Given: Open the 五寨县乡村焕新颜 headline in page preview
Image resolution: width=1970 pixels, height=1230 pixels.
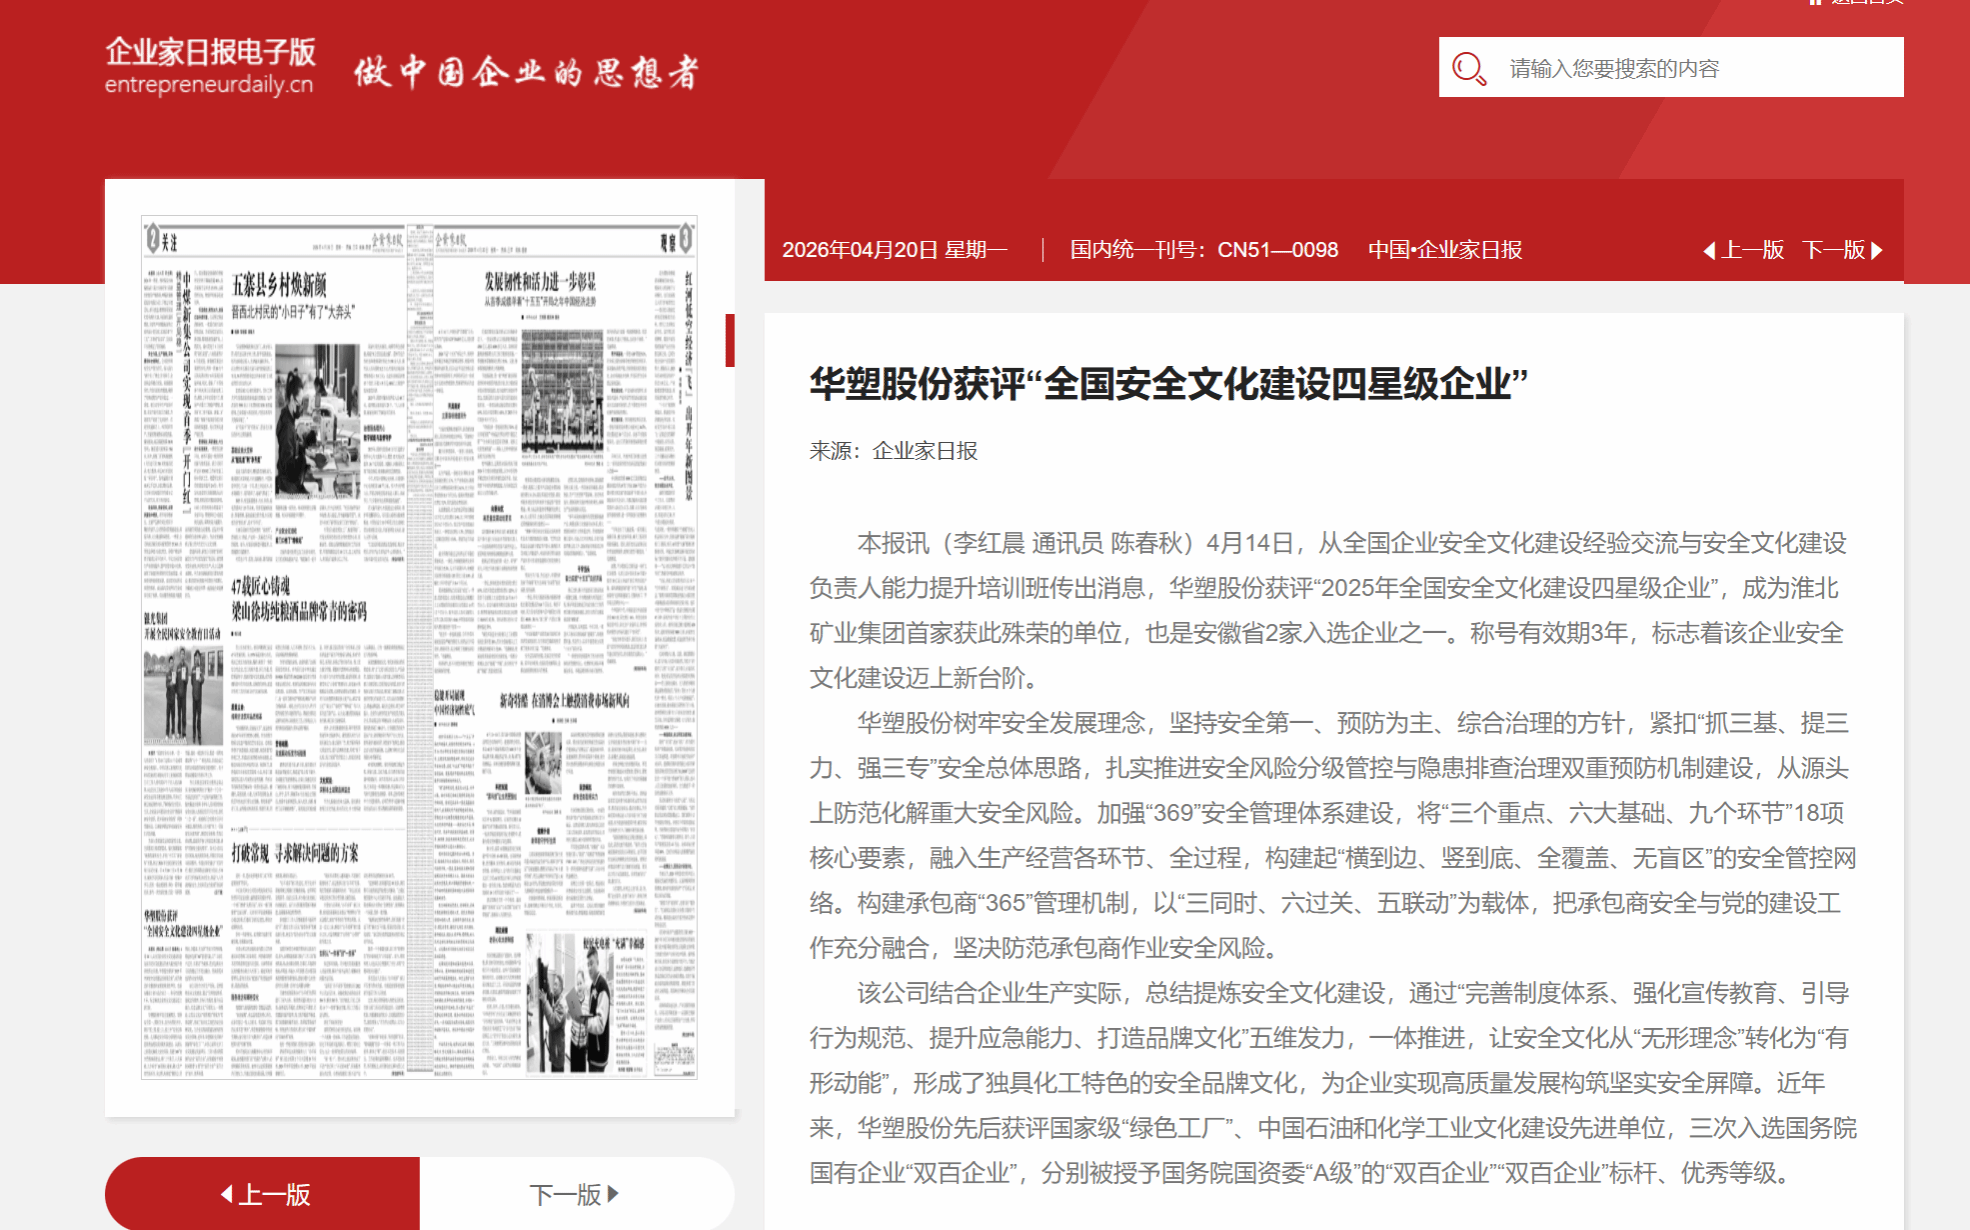Looking at the screenshot, I should click(280, 285).
